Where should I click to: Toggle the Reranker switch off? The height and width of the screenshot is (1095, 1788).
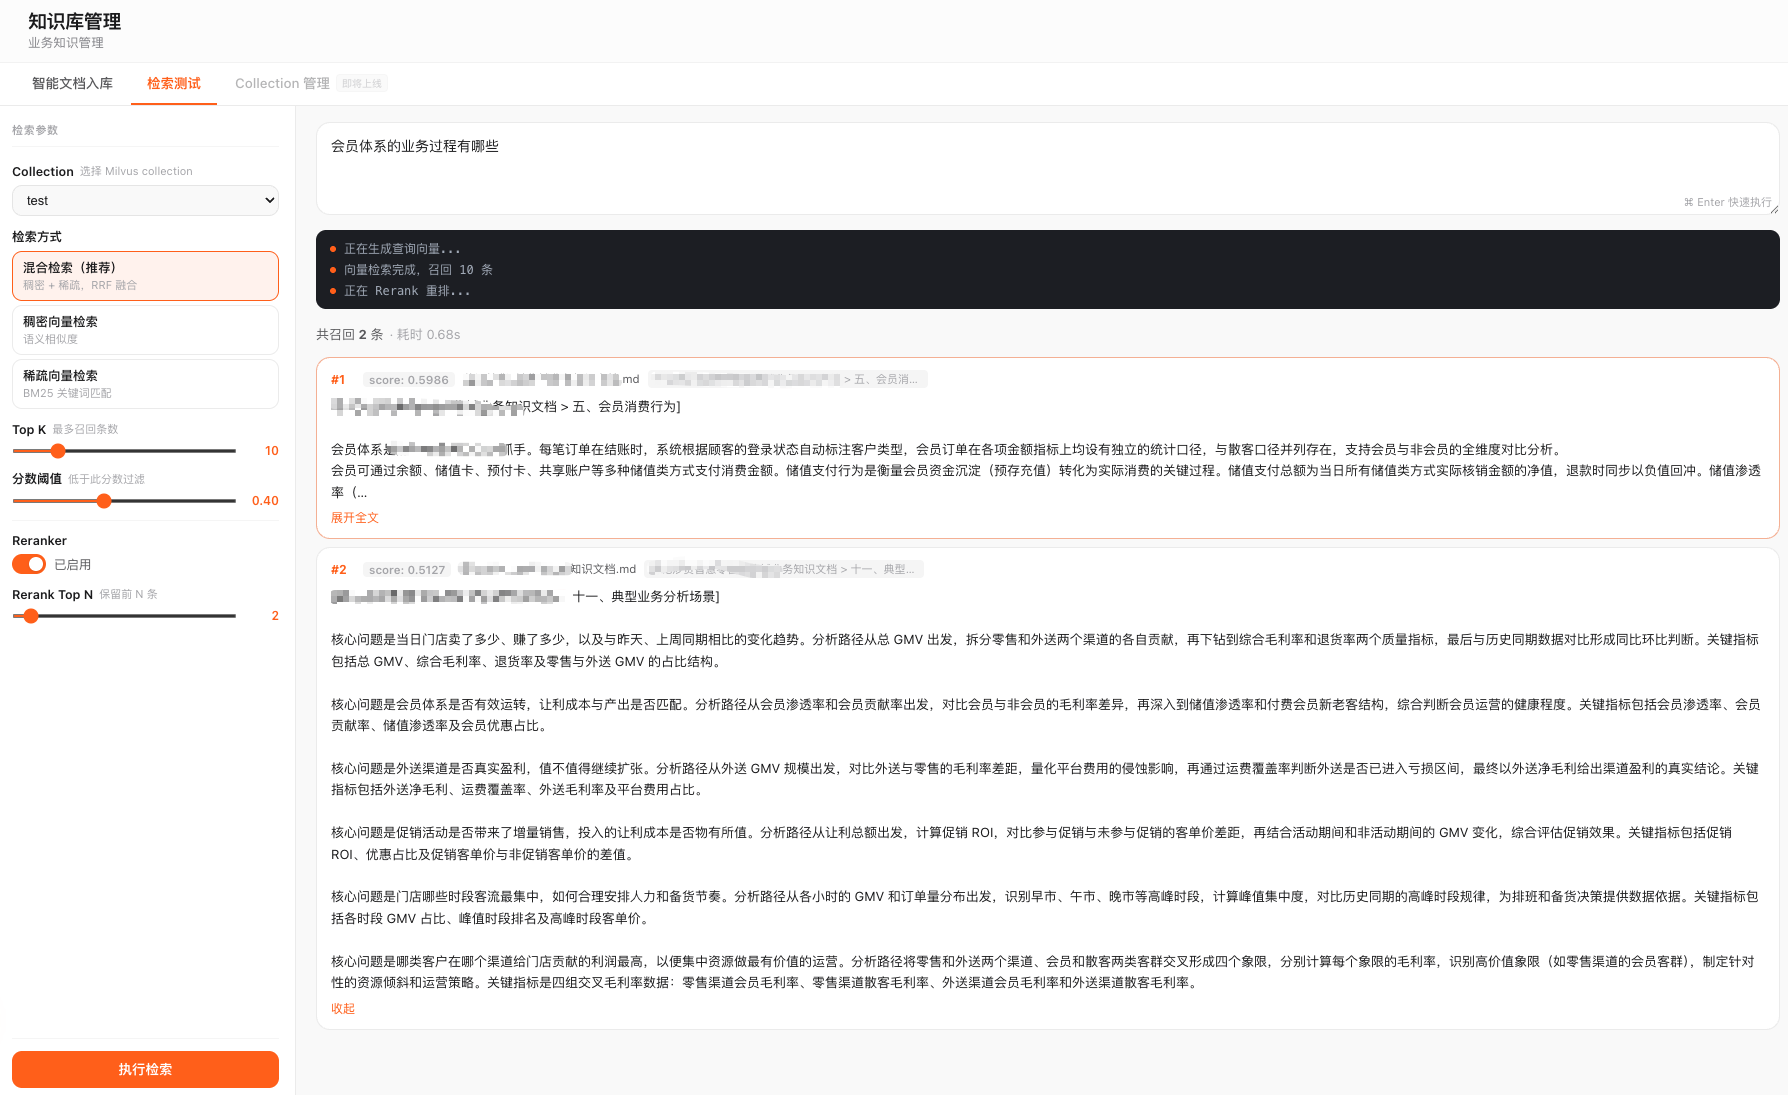pyautogui.click(x=29, y=564)
